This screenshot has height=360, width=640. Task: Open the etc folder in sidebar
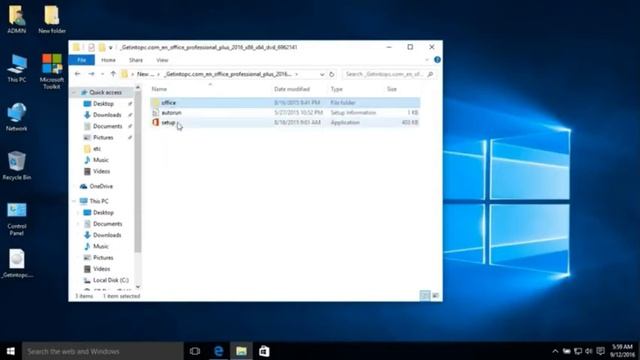[x=97, y=149]
